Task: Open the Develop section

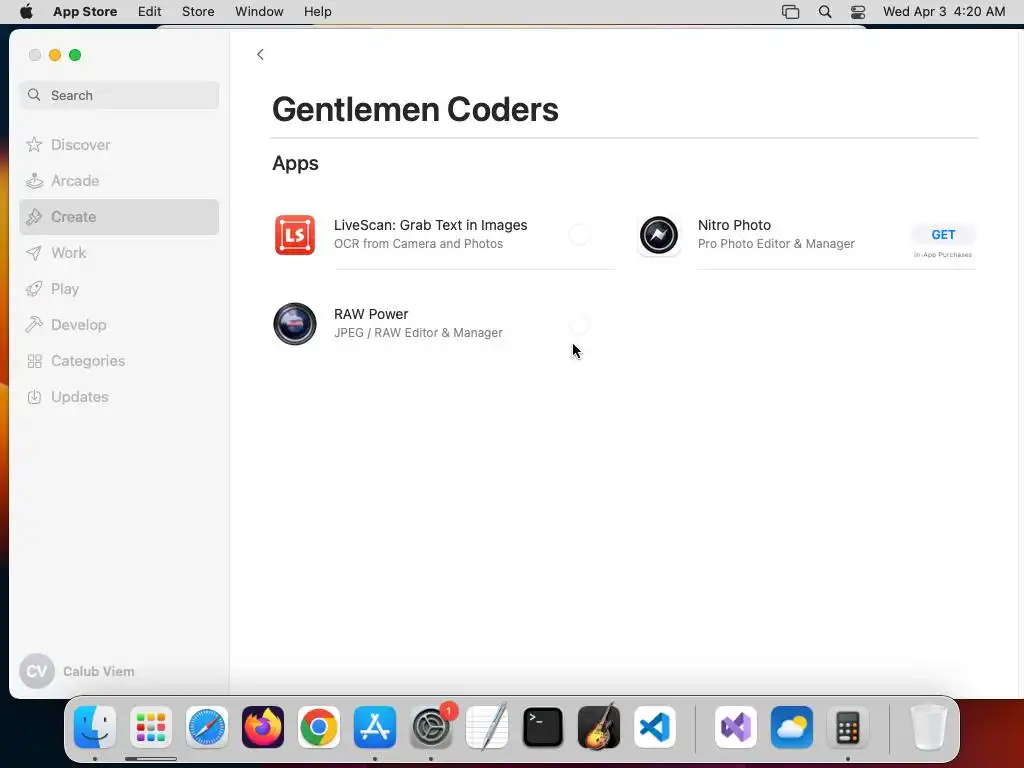Action: [x=119, y=325]
